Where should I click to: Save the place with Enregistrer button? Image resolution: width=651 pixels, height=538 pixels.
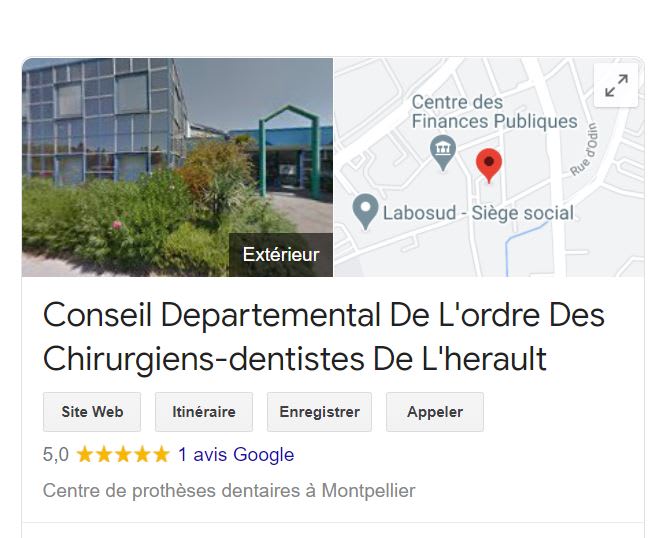pos(319,412)
